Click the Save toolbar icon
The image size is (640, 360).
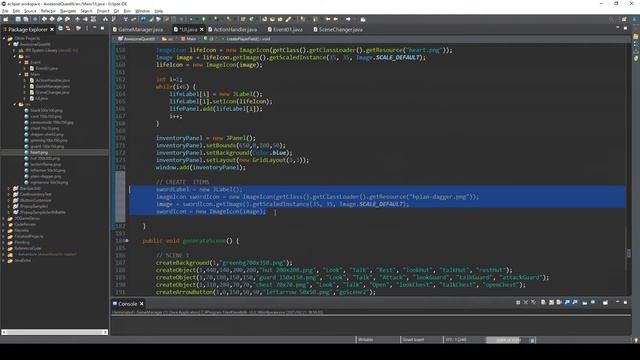click(18, 19)
